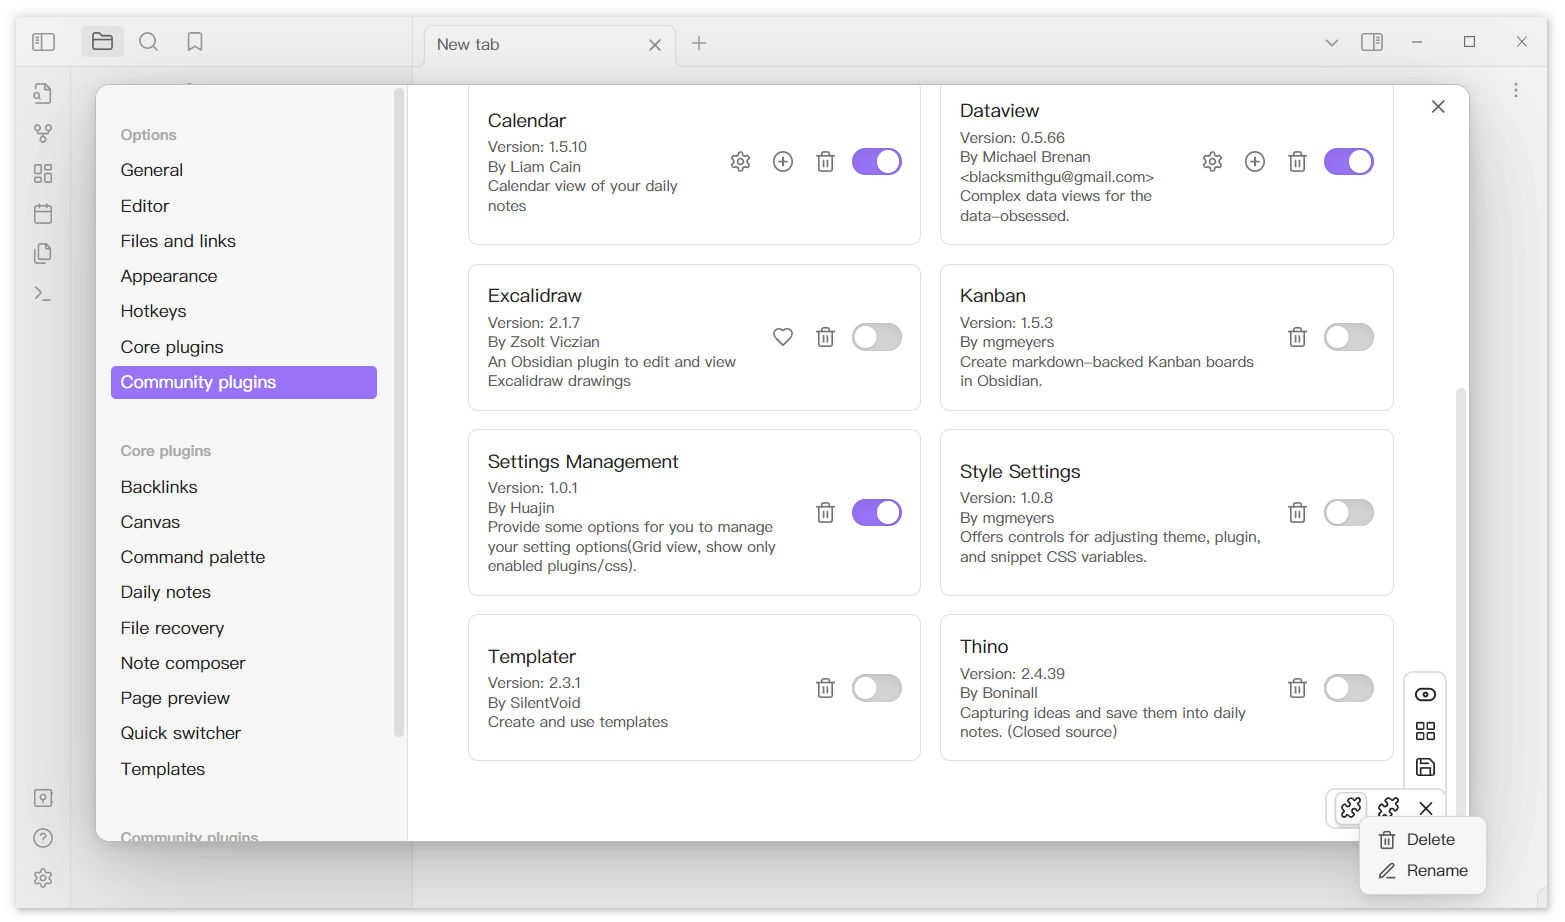
Task: Close the settings dialog
Action: pos(1438,107)
